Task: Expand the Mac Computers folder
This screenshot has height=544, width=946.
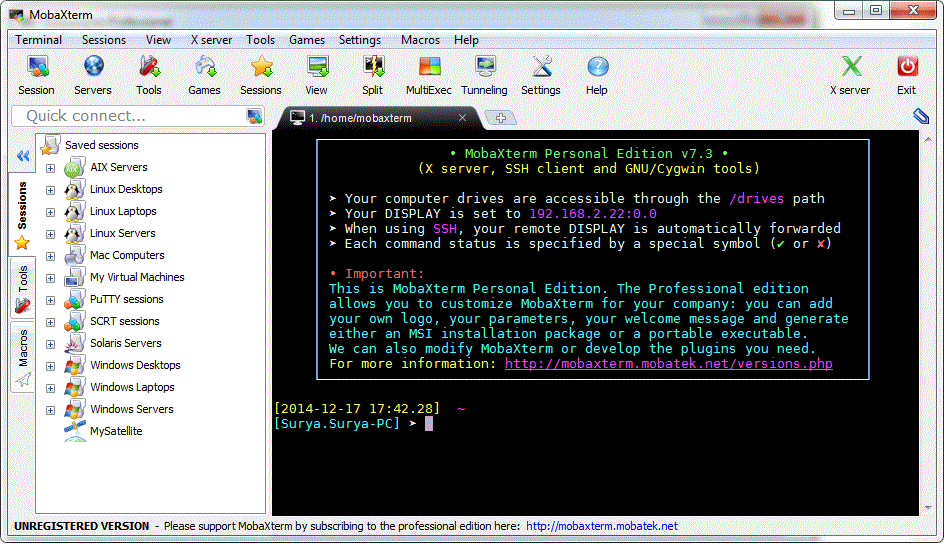Action: 51,256
